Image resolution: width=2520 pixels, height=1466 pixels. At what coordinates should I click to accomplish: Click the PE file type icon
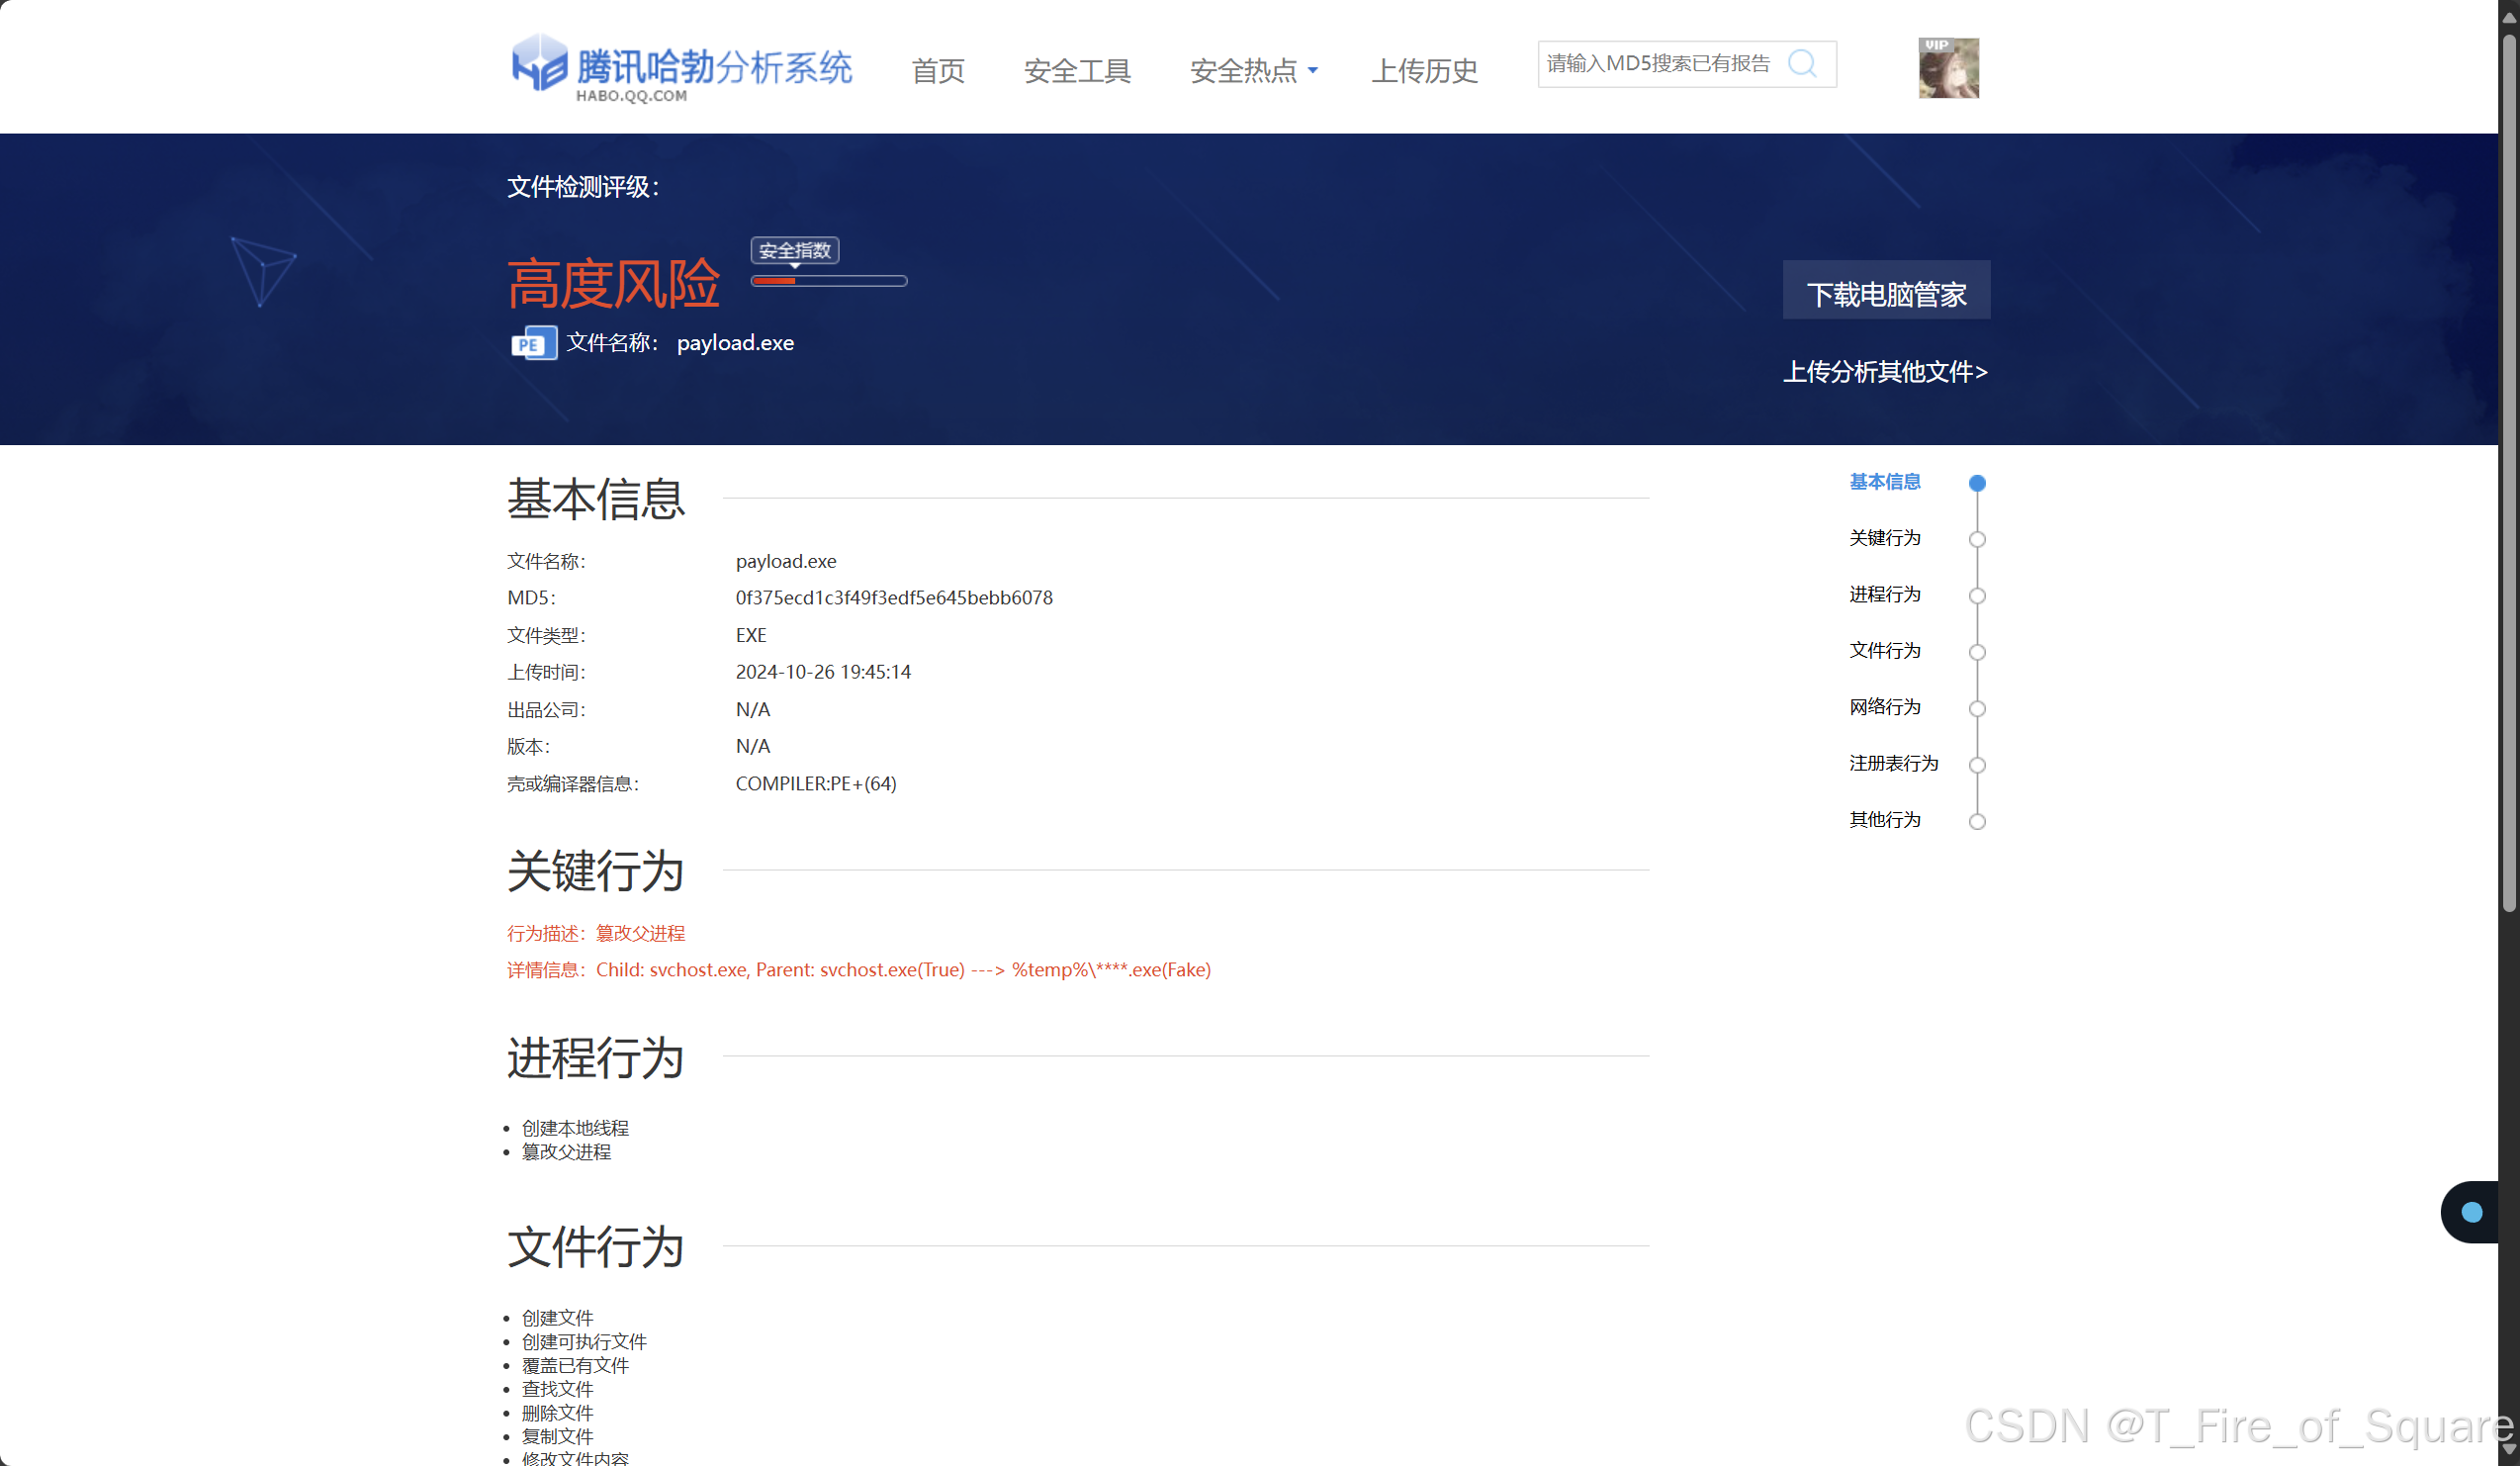tap(533, 344)
